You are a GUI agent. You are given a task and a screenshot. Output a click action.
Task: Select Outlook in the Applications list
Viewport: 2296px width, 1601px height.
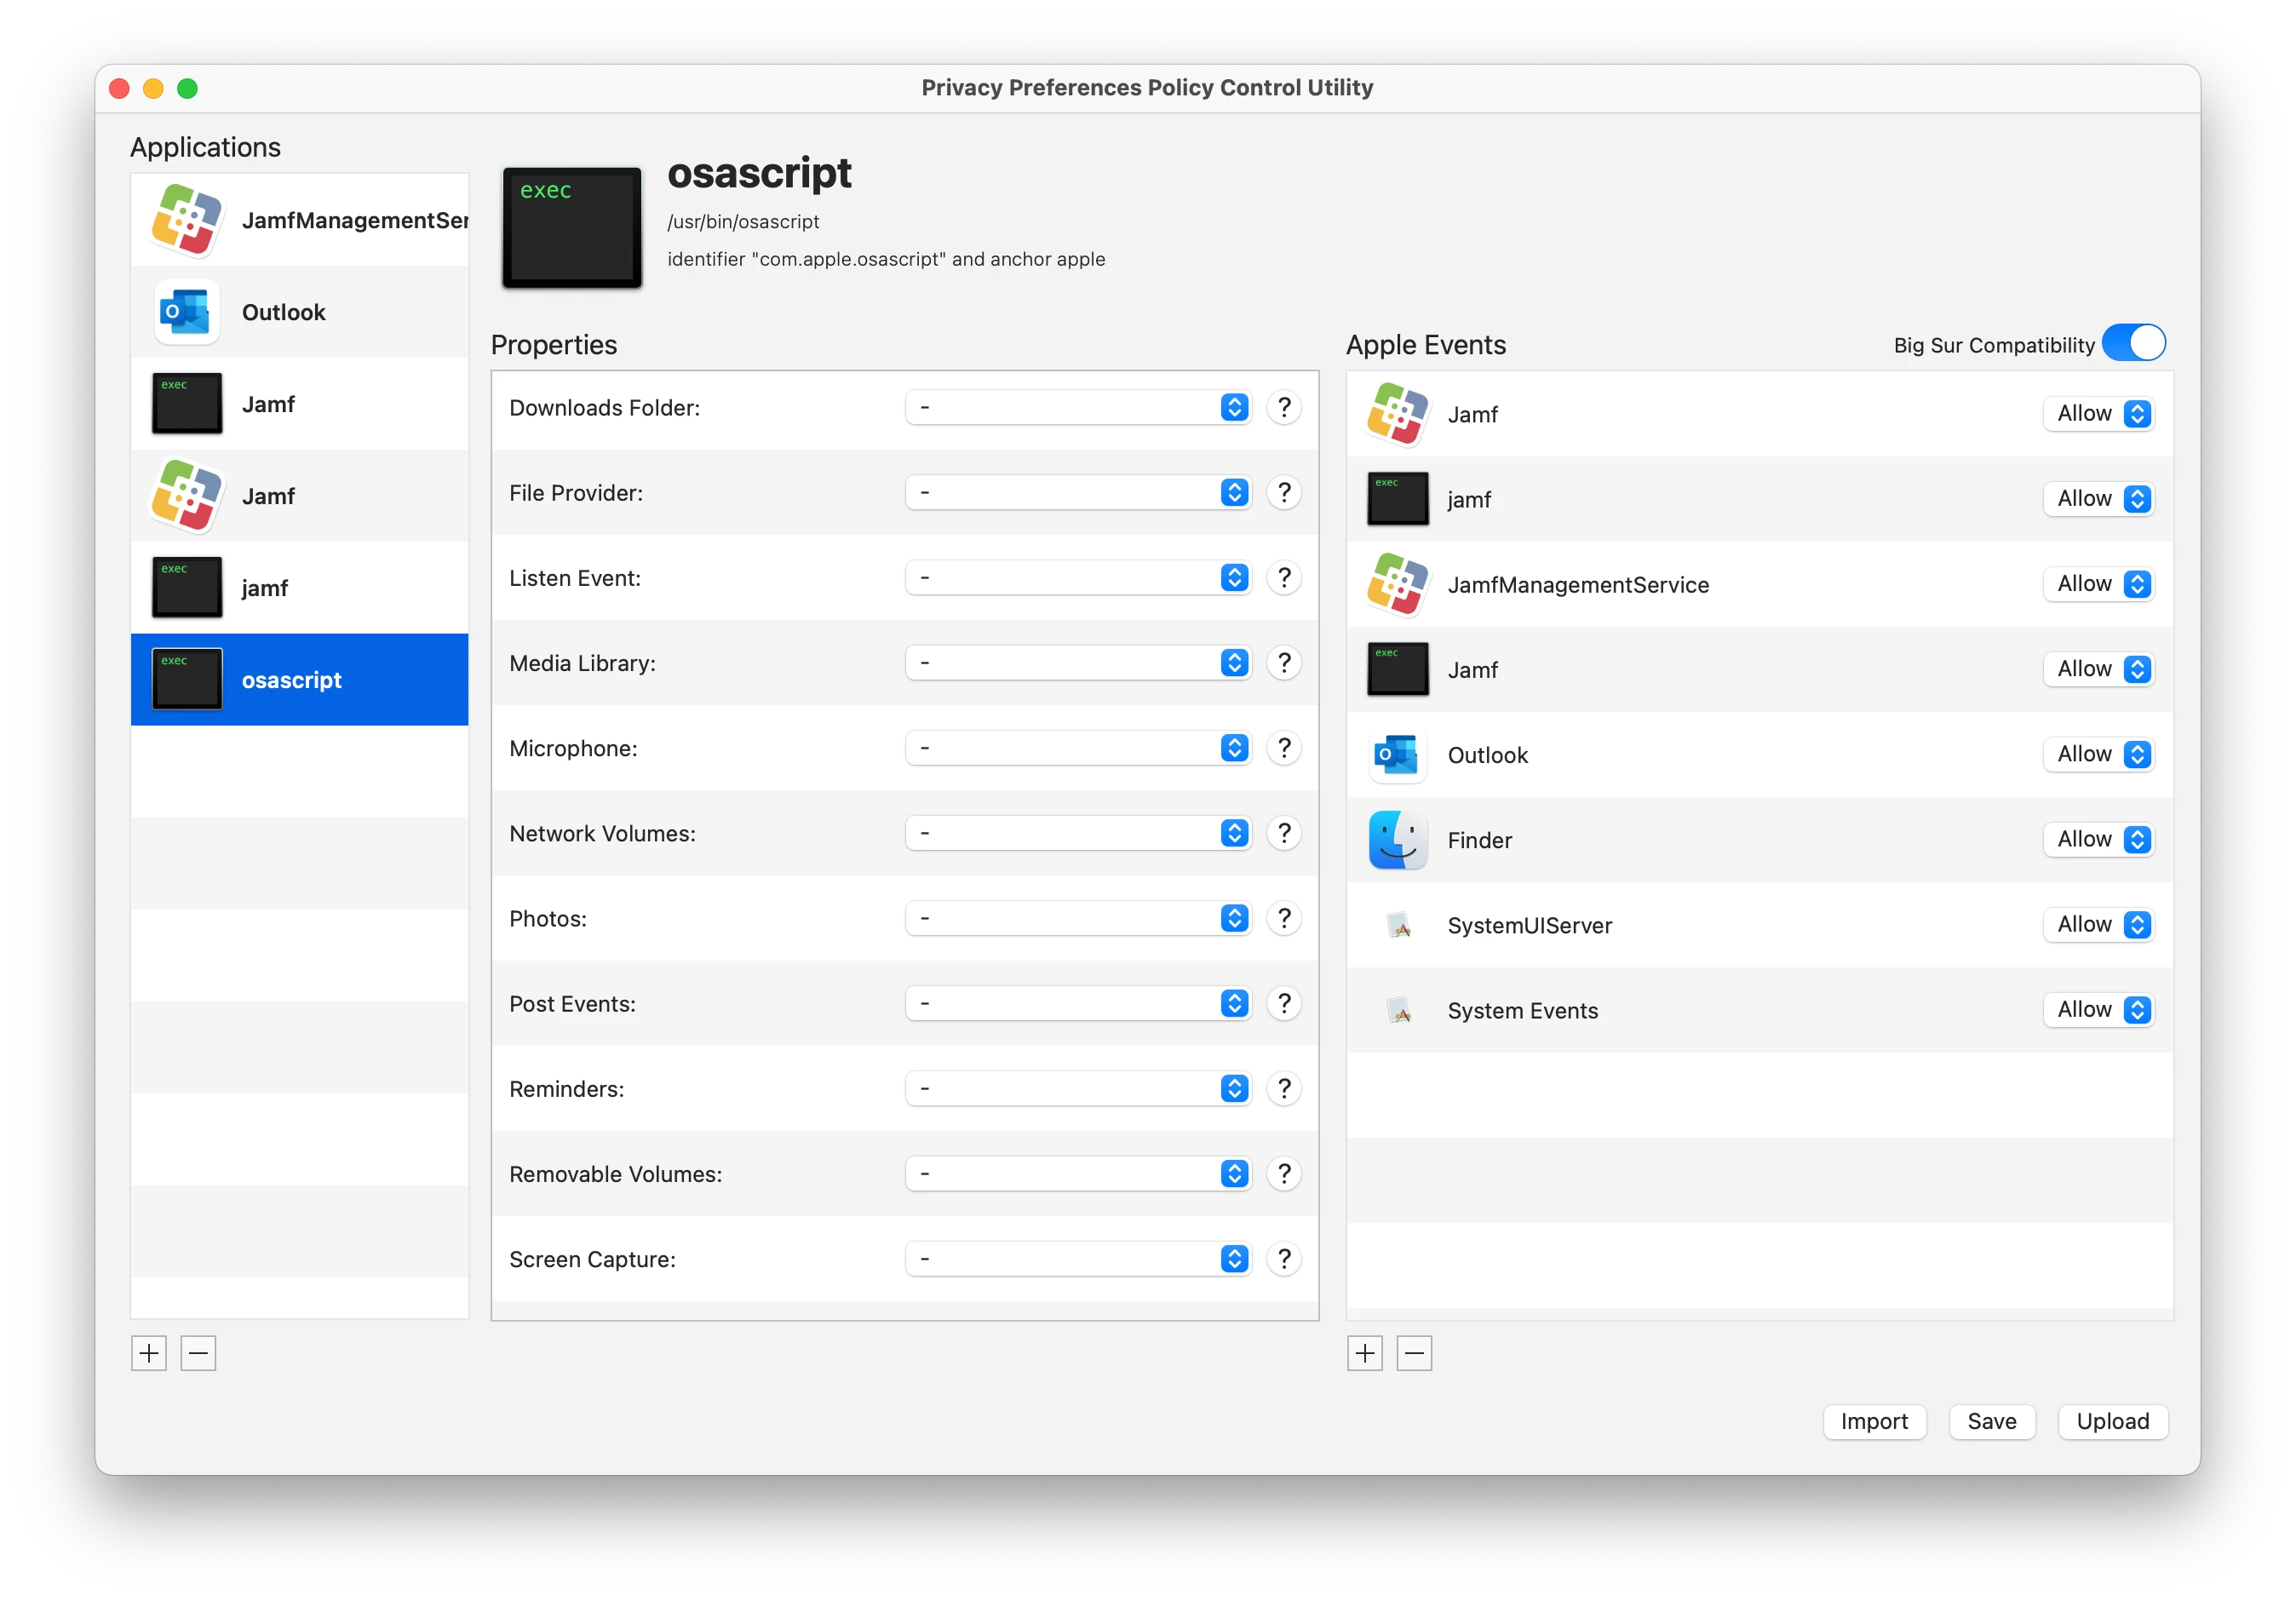click(299, 312)
